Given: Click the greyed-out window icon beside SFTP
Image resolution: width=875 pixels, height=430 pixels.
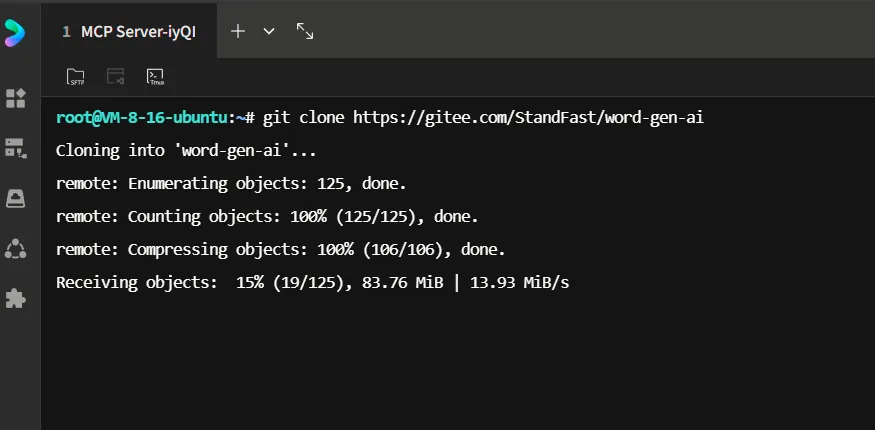Looking at the screenshot, I should click(x=116, y=76).
